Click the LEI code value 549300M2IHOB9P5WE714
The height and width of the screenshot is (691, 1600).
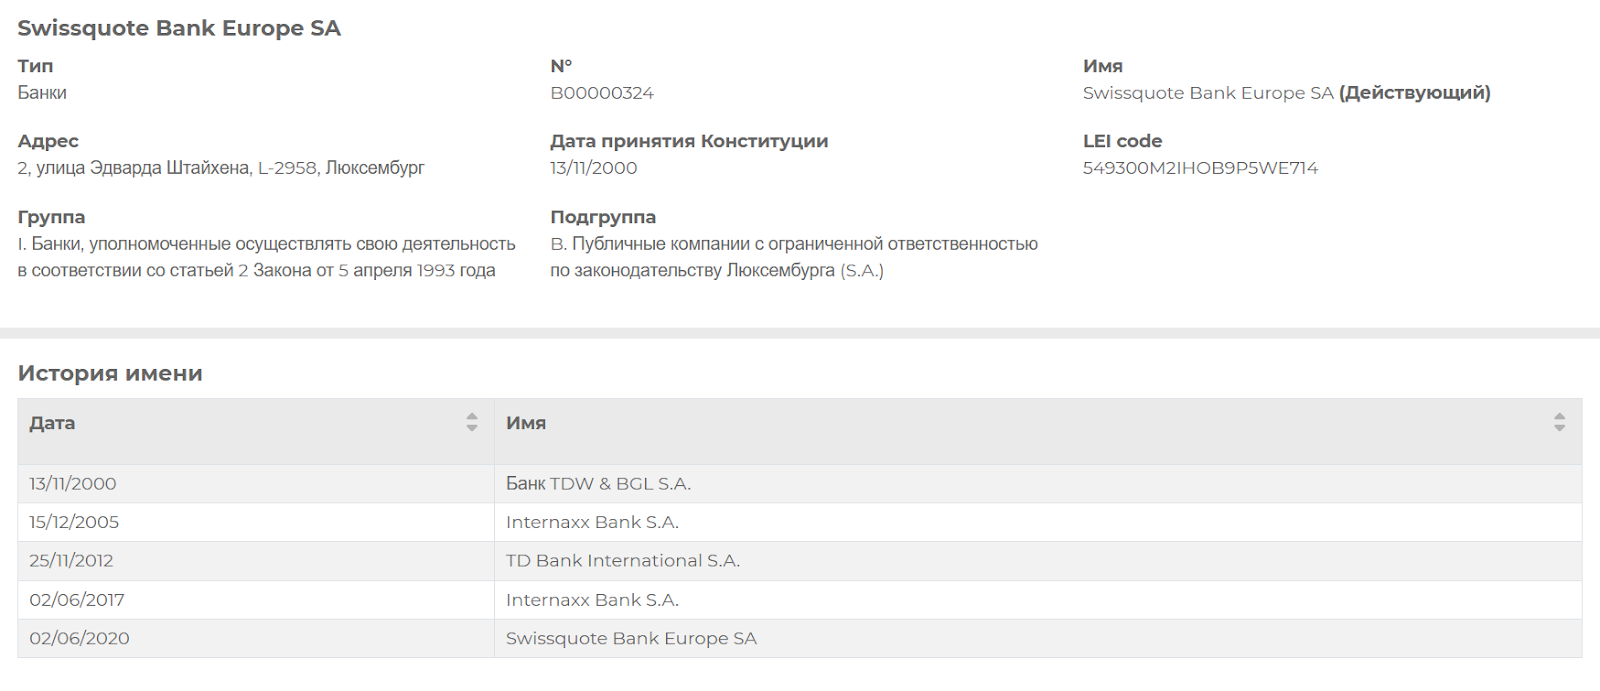(1200, 168)
